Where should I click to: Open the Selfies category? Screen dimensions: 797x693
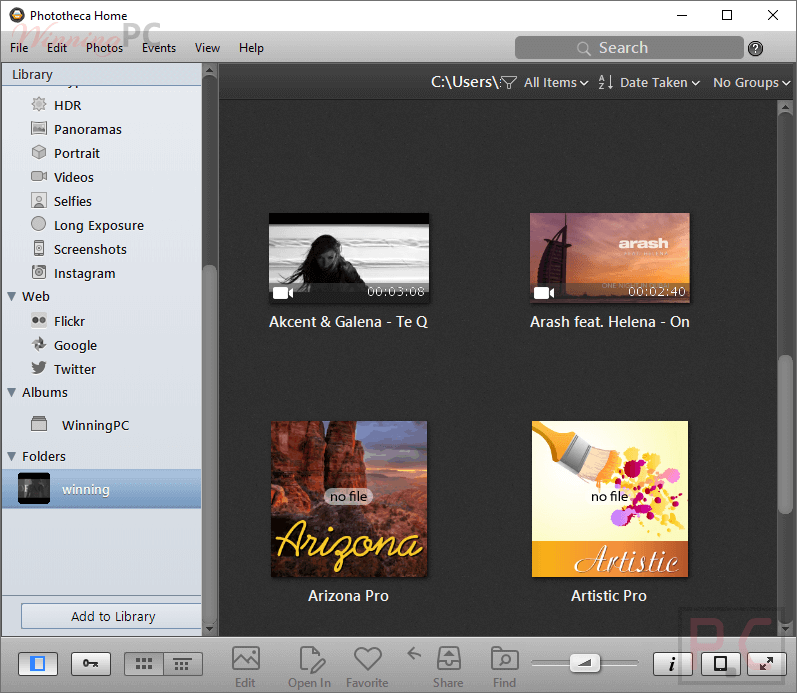coord(73,201)
